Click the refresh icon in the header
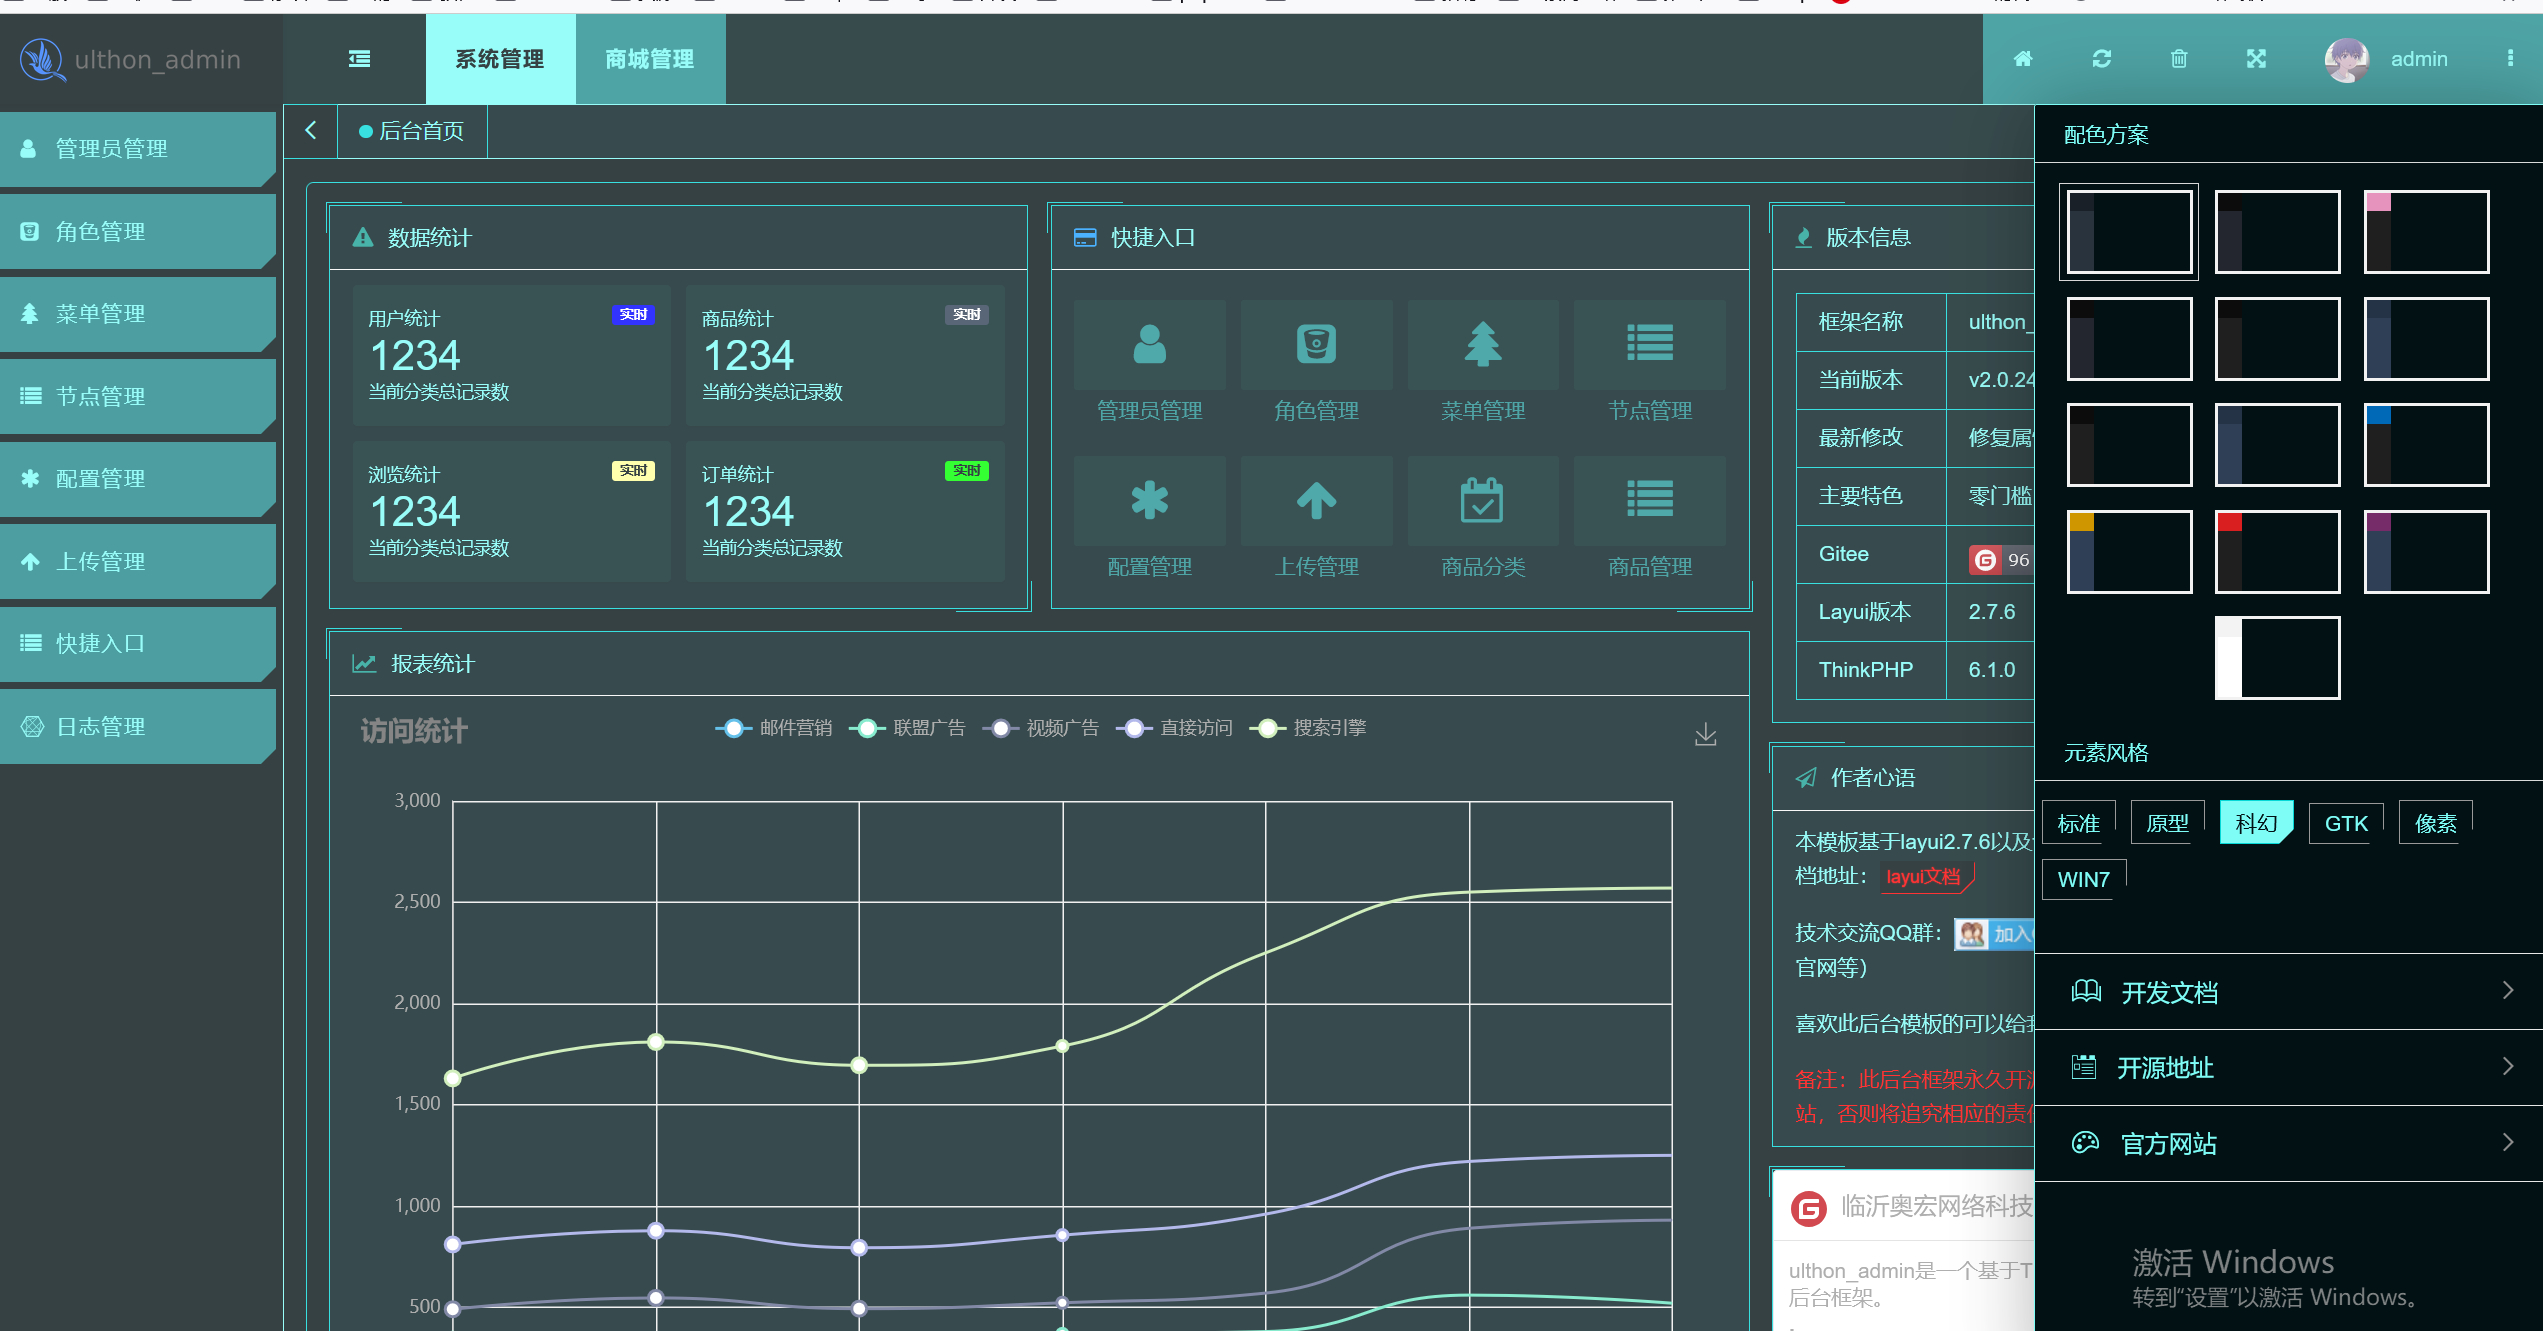2543x1331 pixels. click(x=2101, y=59)
